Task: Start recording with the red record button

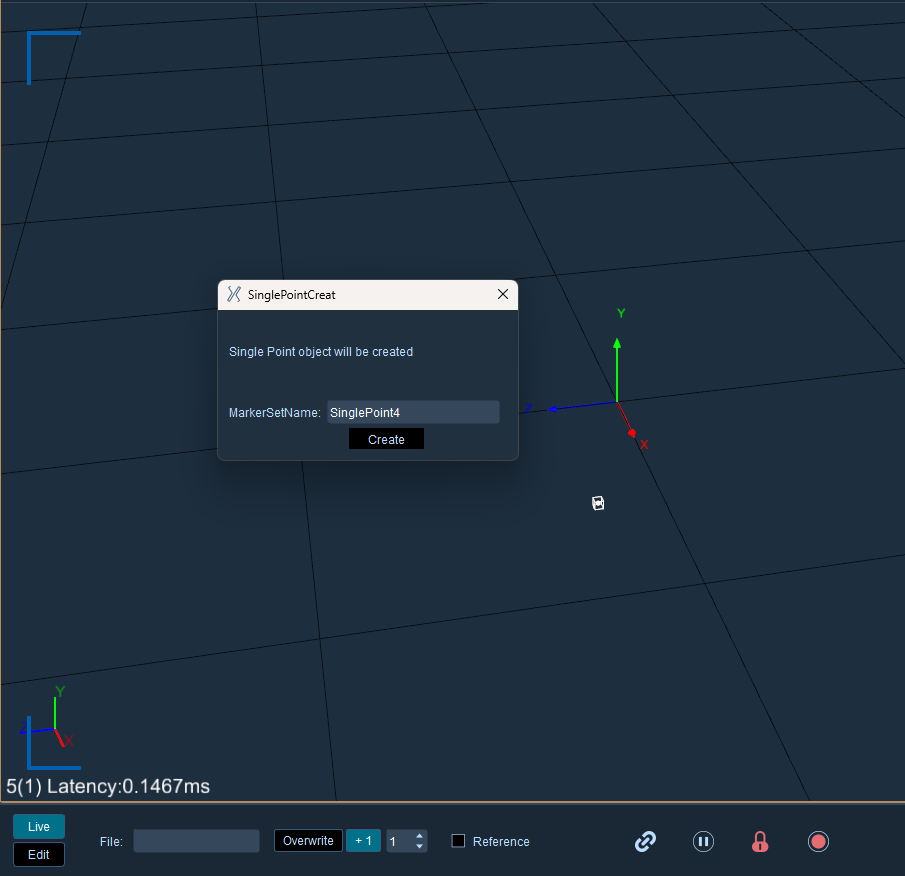Action: point(818,841)
